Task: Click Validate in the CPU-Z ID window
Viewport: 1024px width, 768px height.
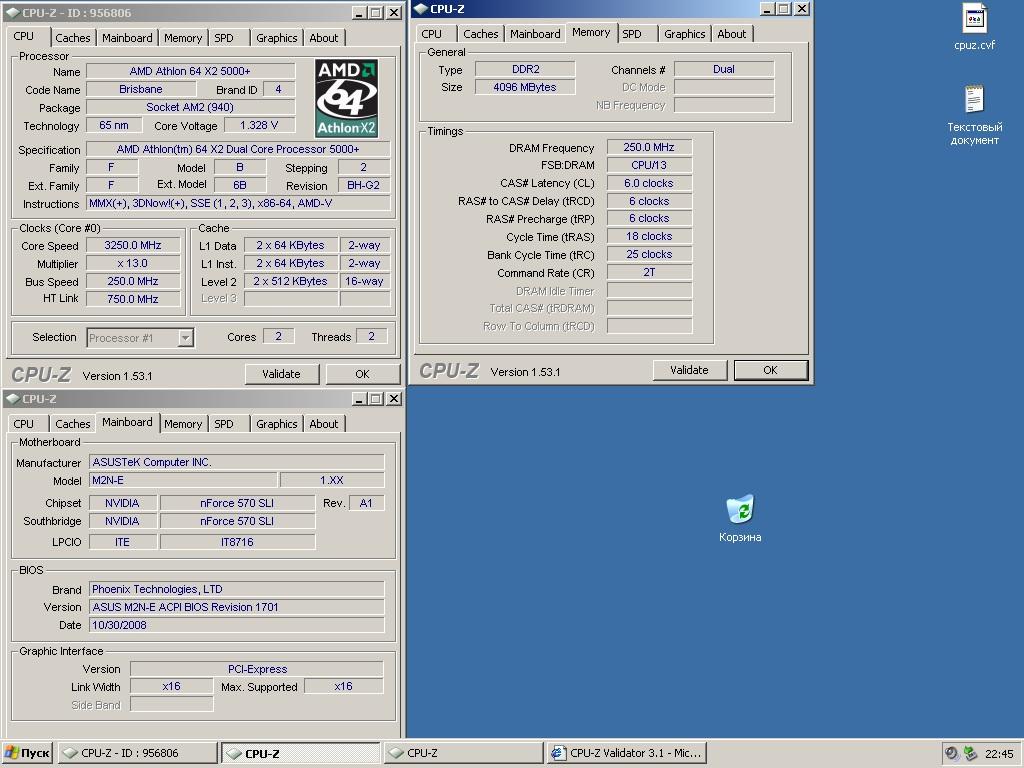Action: 281,374
